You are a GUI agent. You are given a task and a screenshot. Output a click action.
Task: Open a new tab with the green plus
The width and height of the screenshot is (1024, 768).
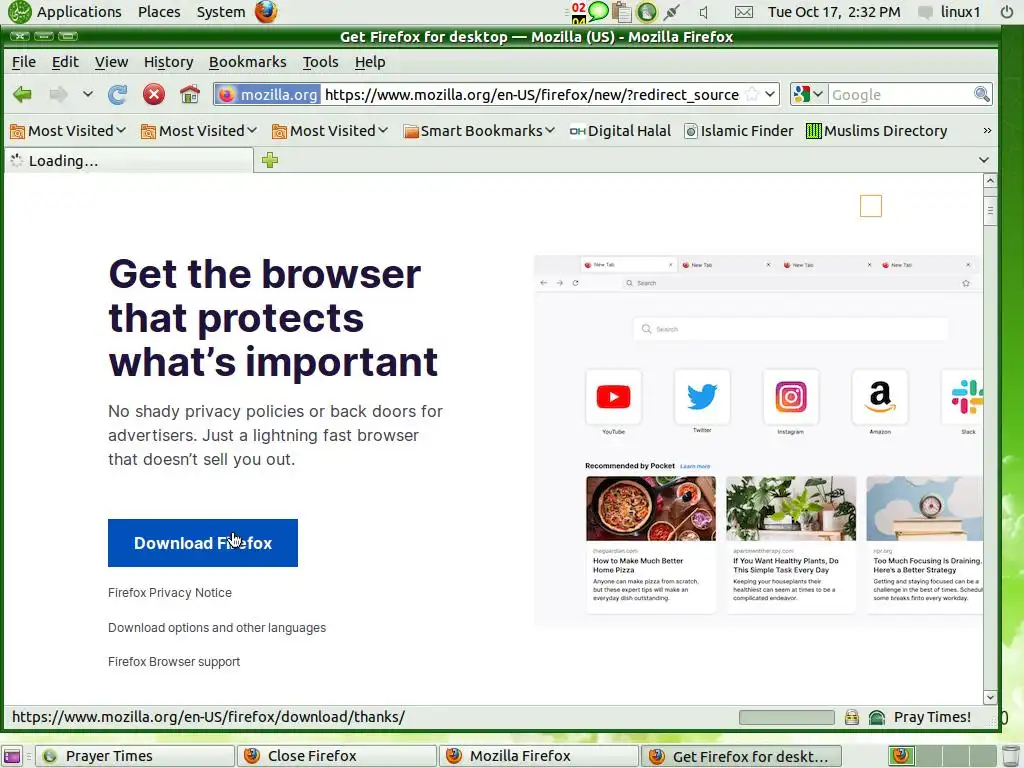(x=270, y=160)
